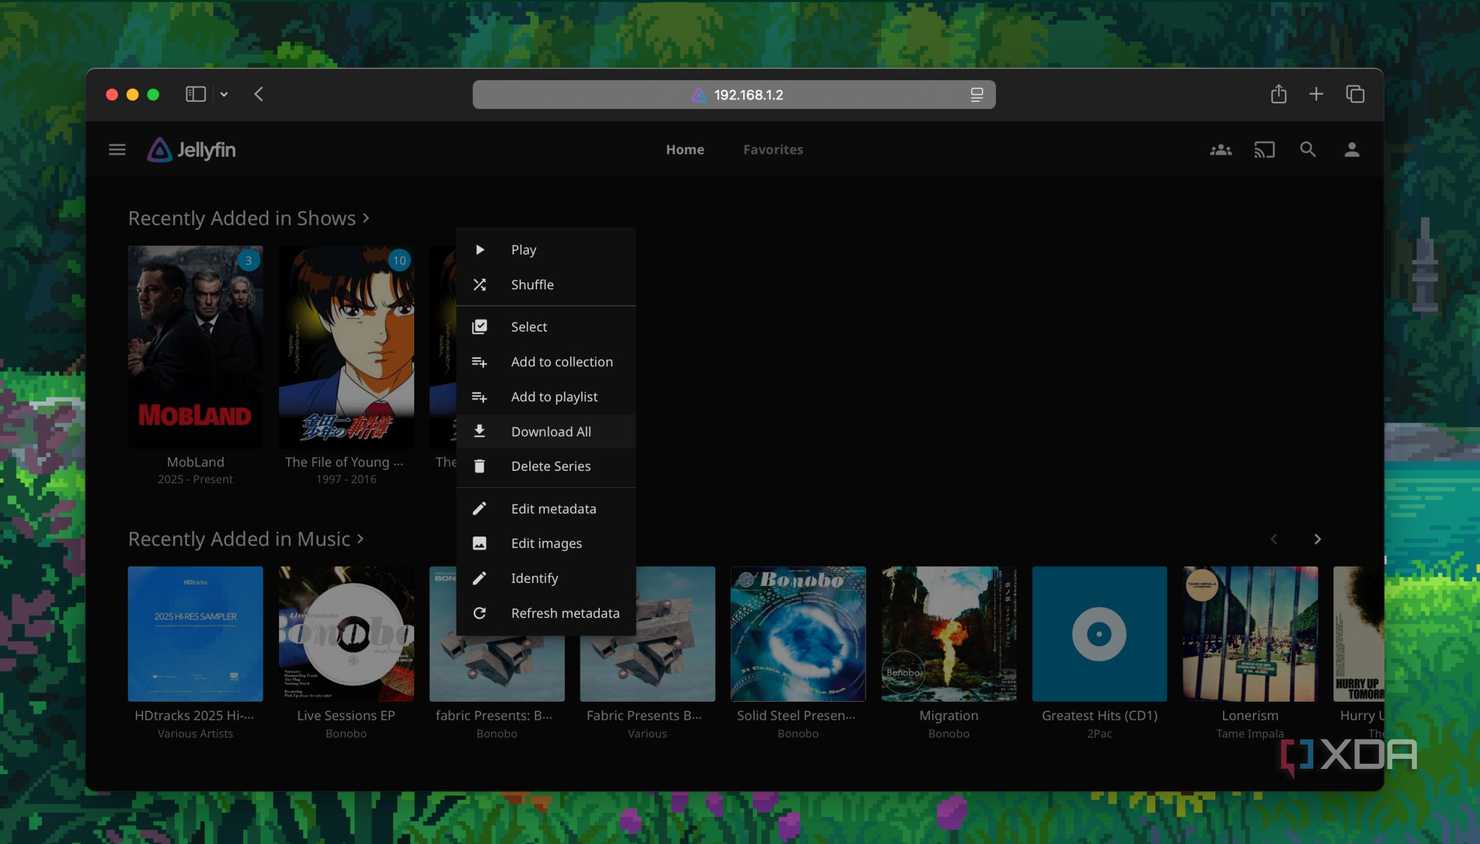Open Greatest Hits (CD1) album cover

pyautogui.click(x=1099, y=634)
